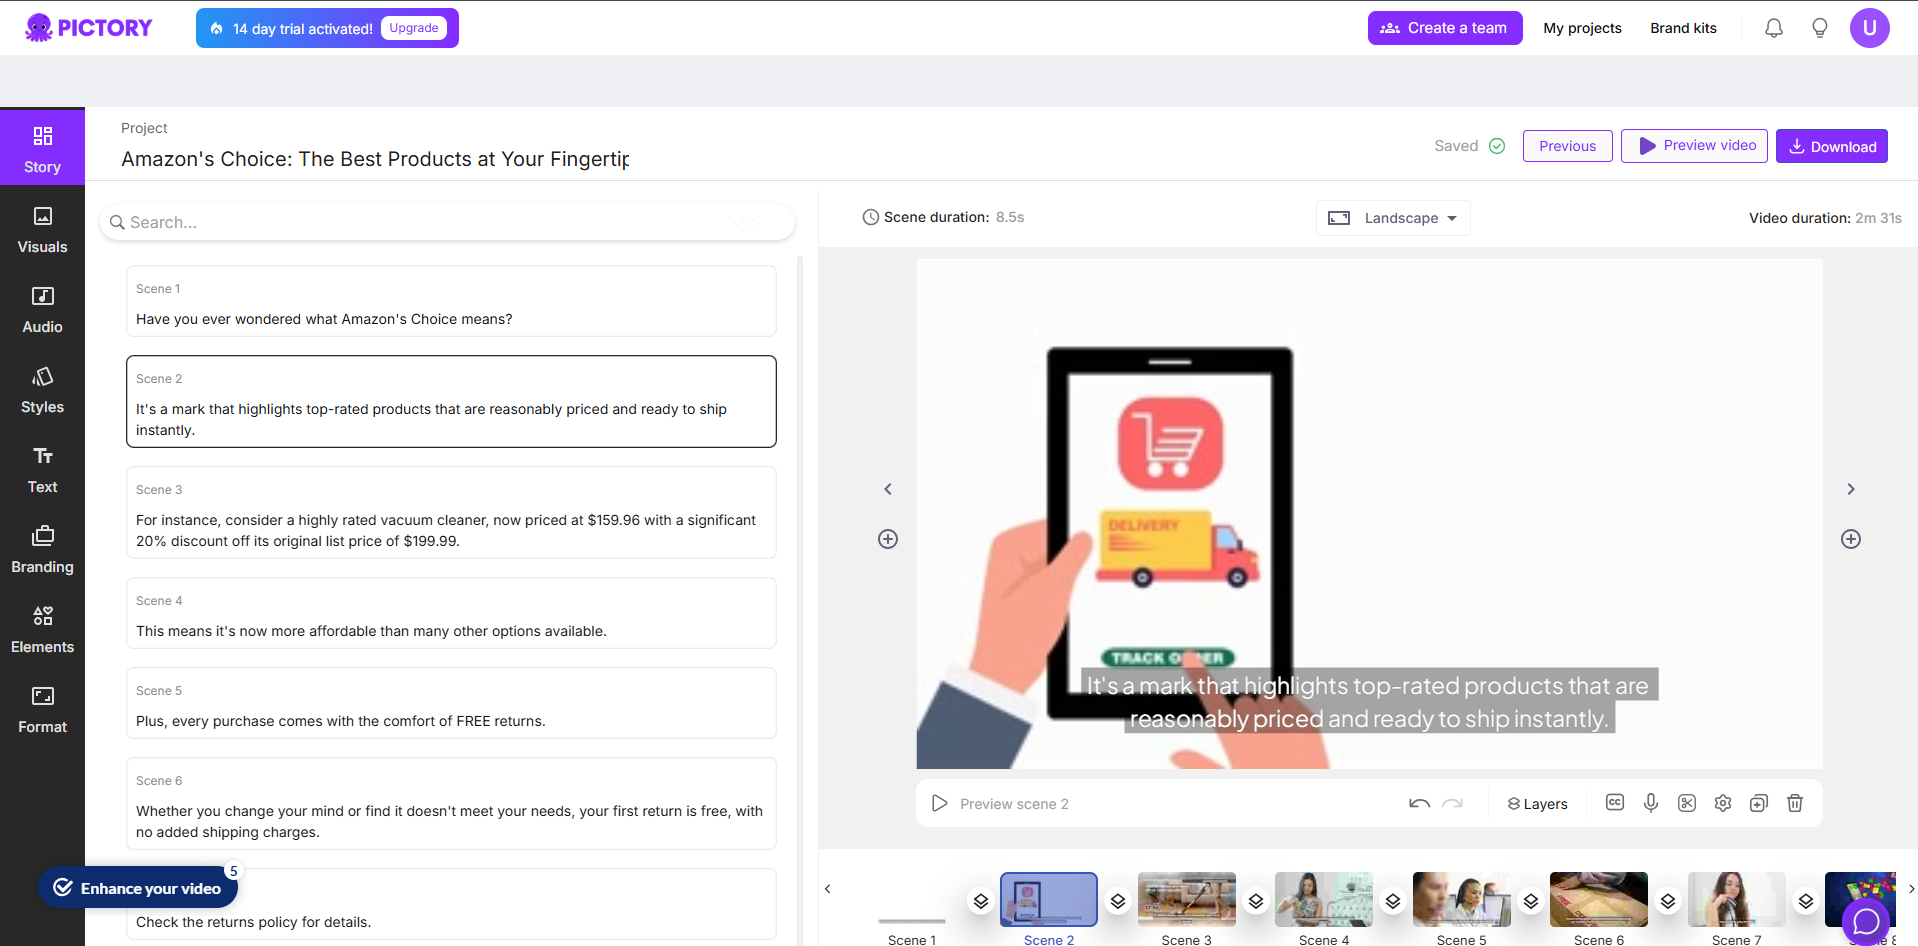The width and height of the screenshot is (1918, 946).
Task: Open the user avatar menu
Action: pyautogui.click(x=1869, y=28)
